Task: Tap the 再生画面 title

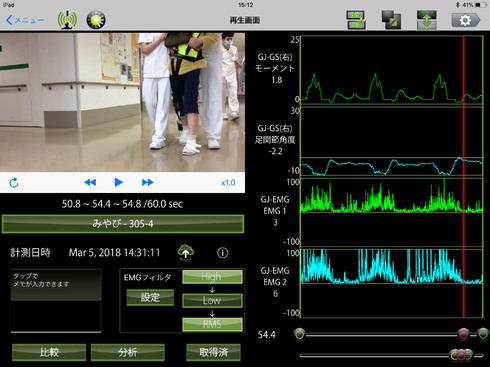Action: click(245, 20)
